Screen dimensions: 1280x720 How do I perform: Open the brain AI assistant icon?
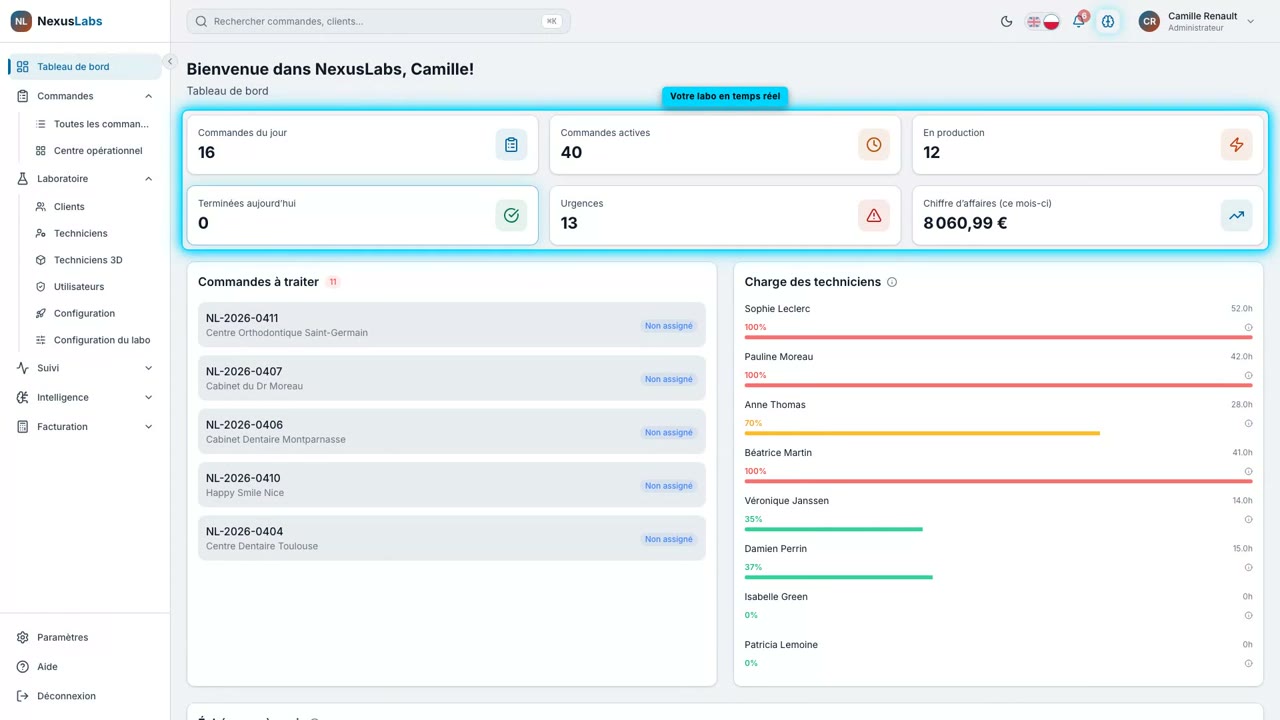(1108, 21)
